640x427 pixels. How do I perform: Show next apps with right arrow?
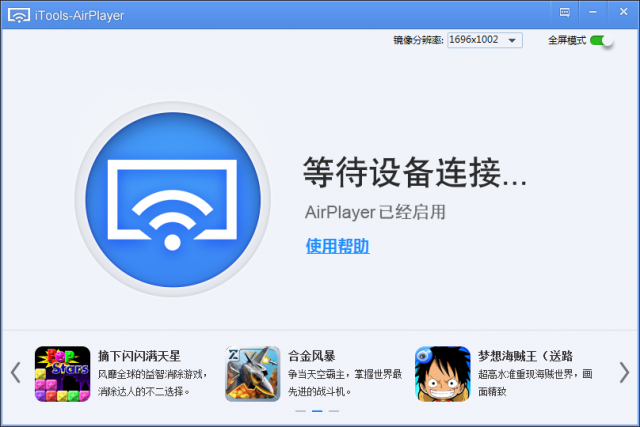624,372
